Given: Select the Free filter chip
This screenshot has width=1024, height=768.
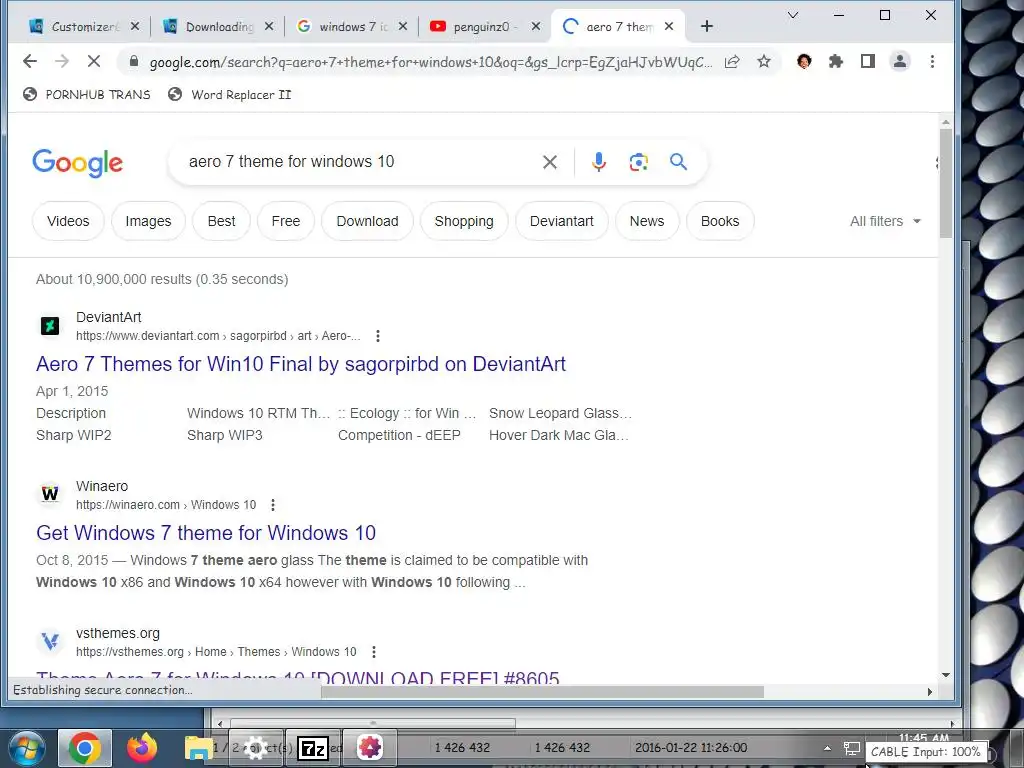Looking at the screenshot, I should (x=286, y=221).
